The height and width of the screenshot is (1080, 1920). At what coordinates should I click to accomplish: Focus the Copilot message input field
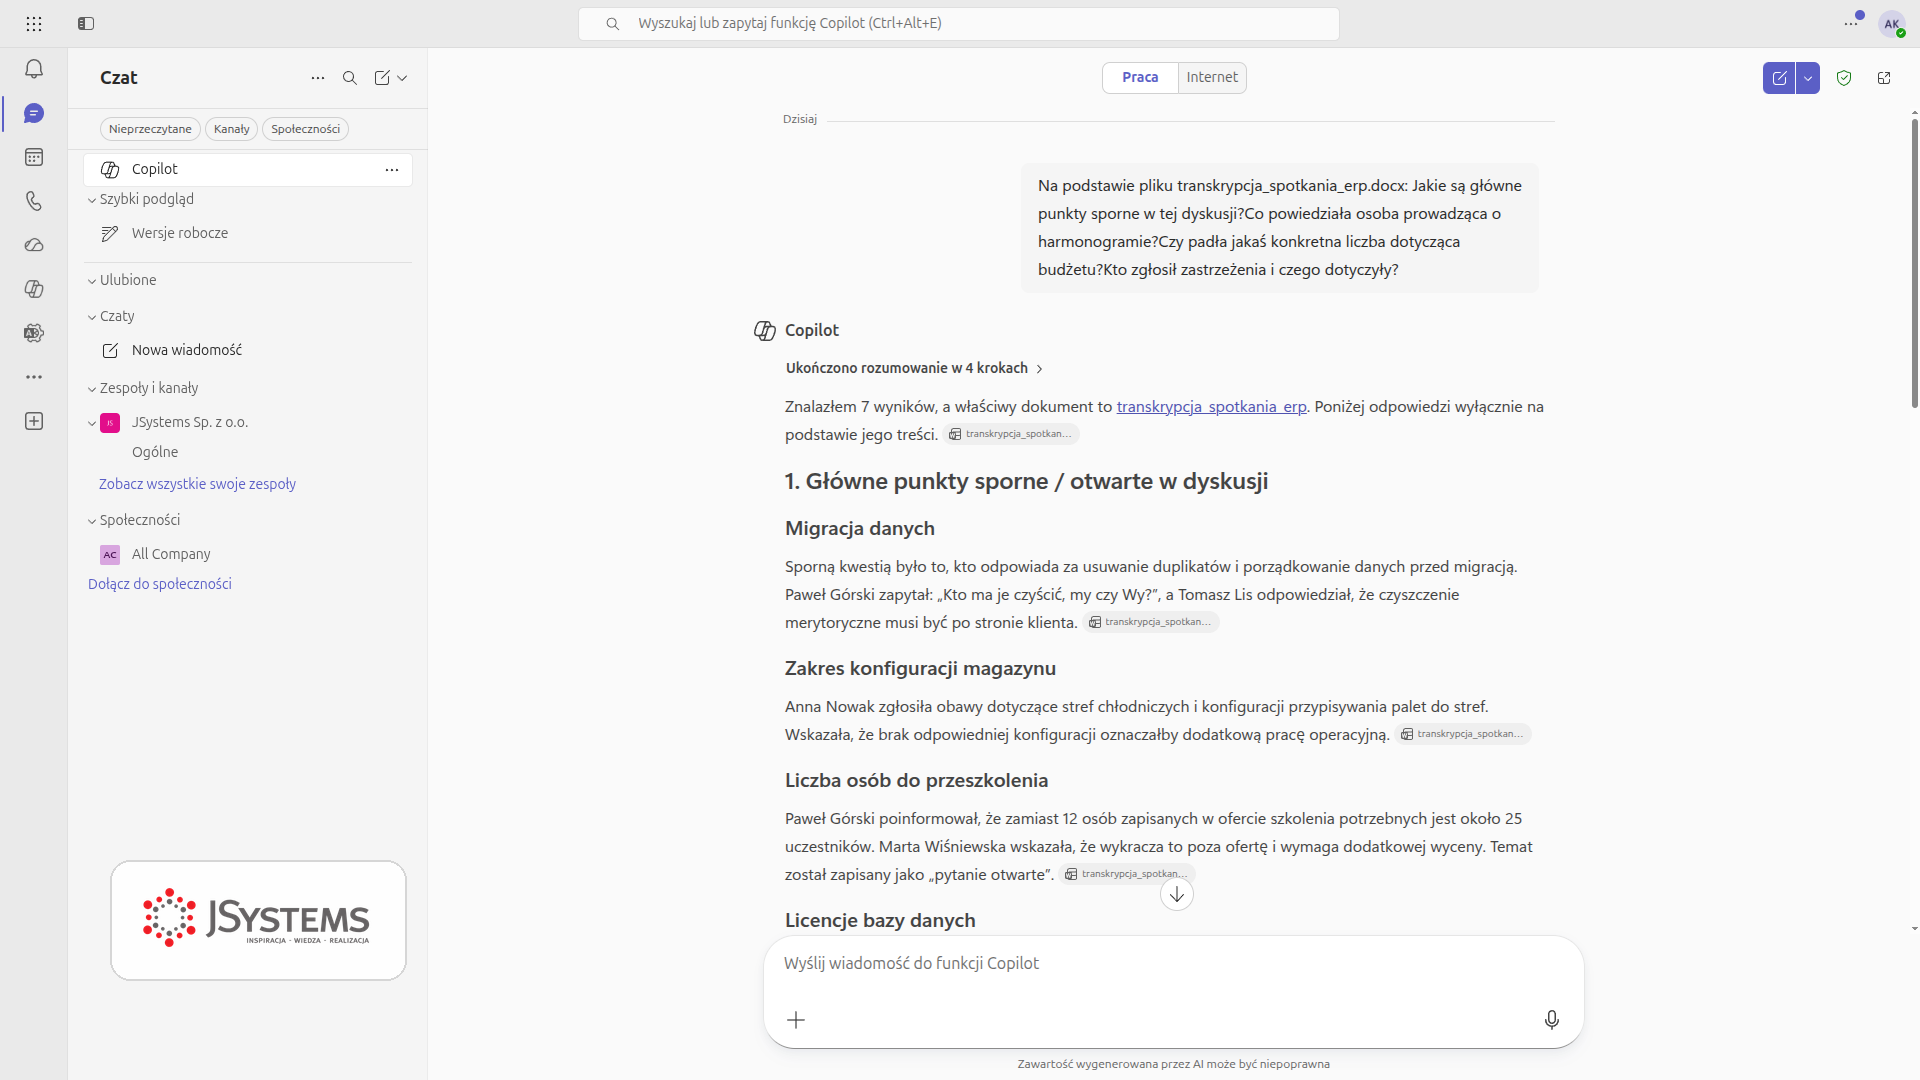tap(1173, 964)
